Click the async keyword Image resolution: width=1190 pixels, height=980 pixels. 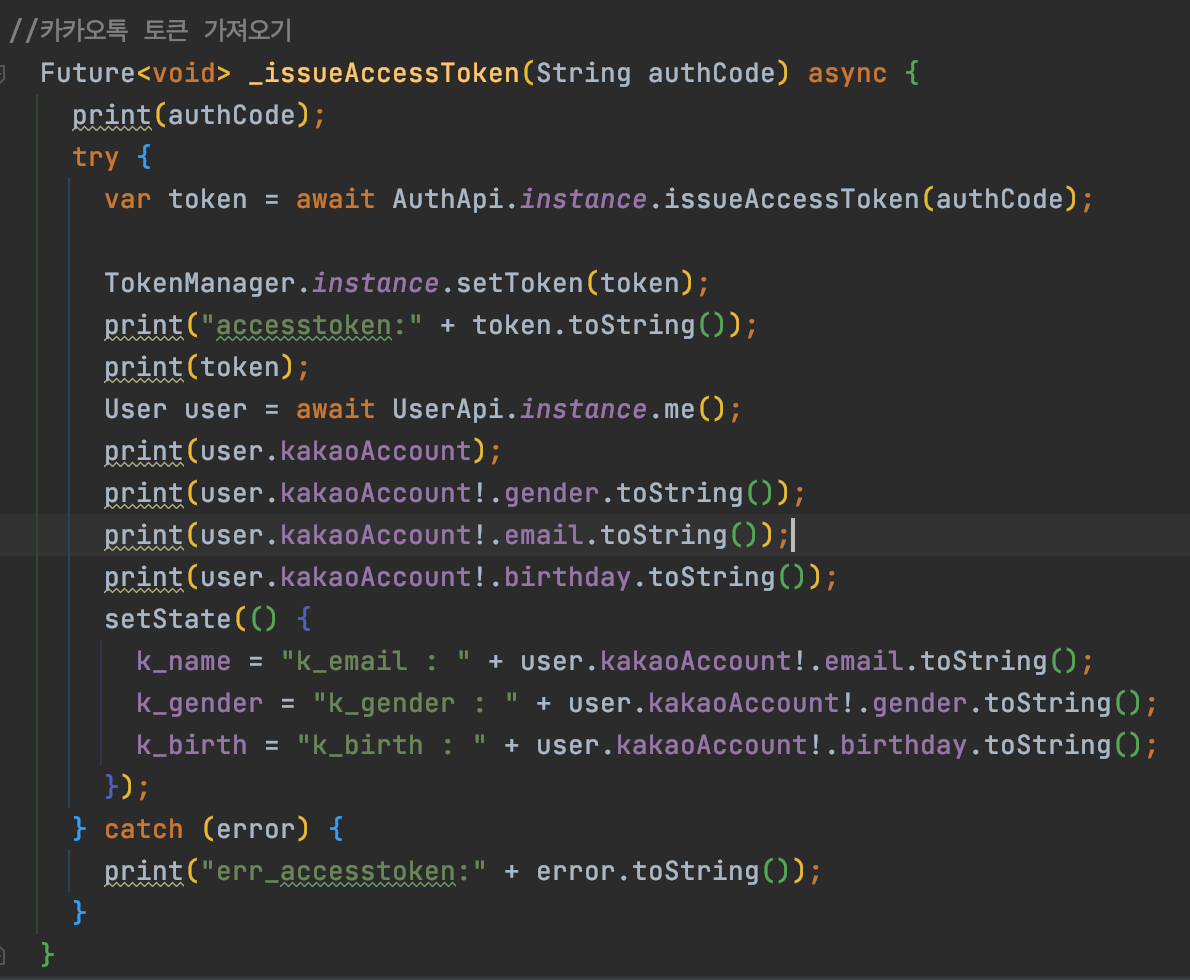click(847, 73)
